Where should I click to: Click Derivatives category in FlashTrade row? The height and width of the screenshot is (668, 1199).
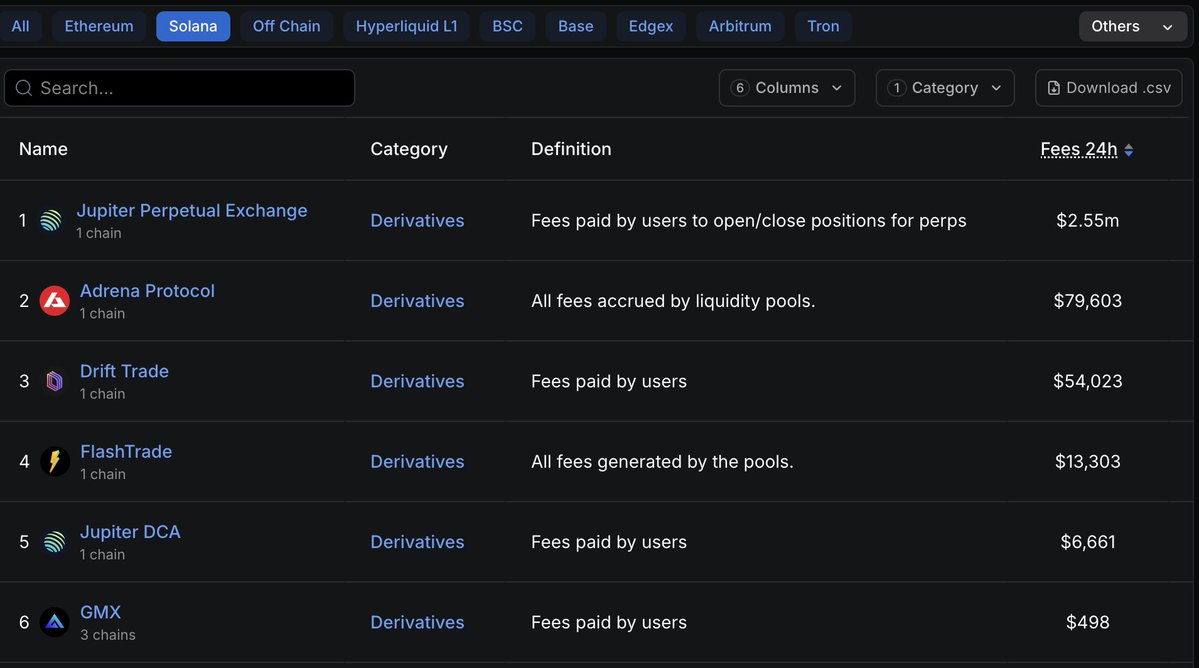click(418, 462)
